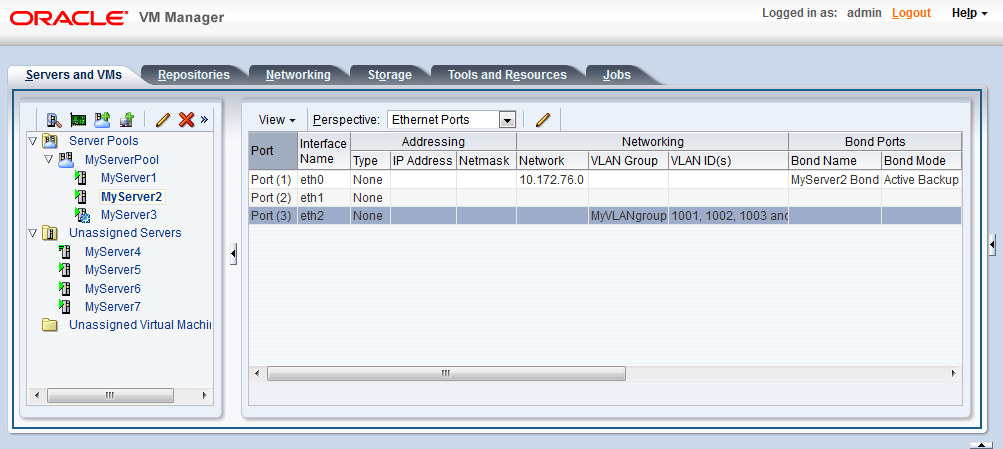Click the 10.172.76.0 network cell
Image resolution: width=1003 pixels, height=449 pixels.
coord(552,180)
